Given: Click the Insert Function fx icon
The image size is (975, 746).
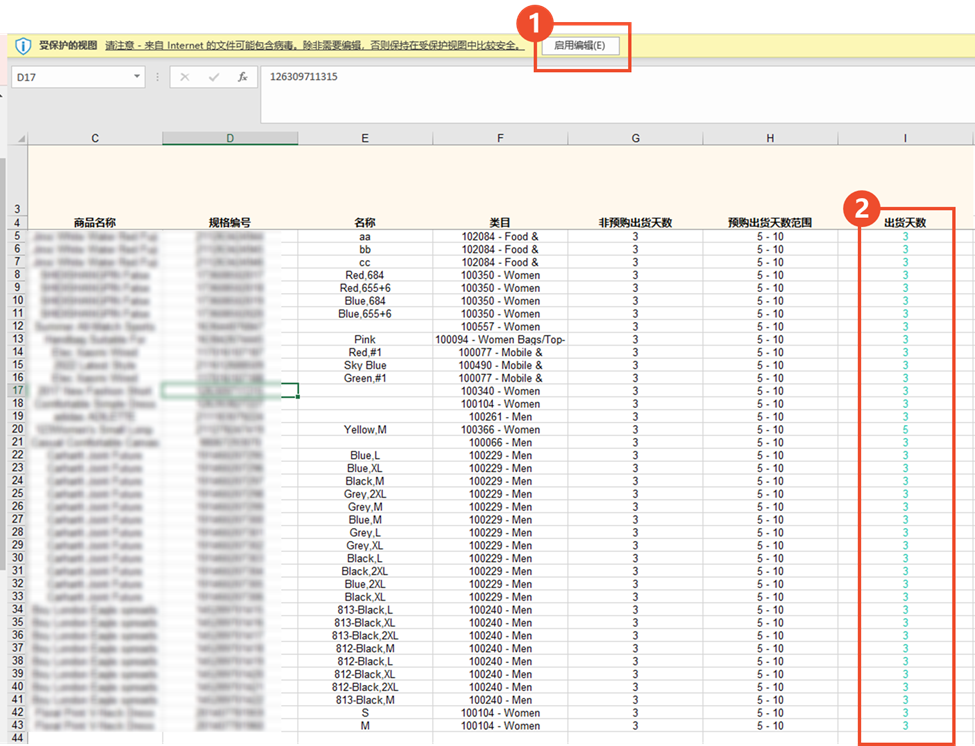Looking at the screenshot, I should click(242, 77).
